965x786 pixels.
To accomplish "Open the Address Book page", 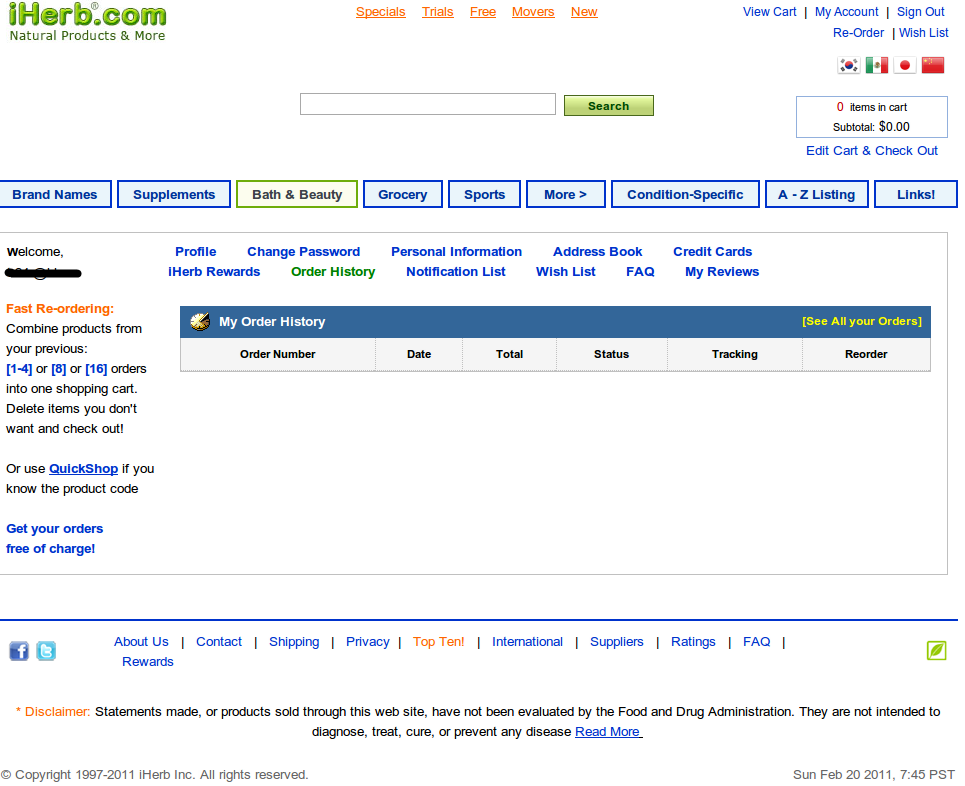I will (598, 252).
